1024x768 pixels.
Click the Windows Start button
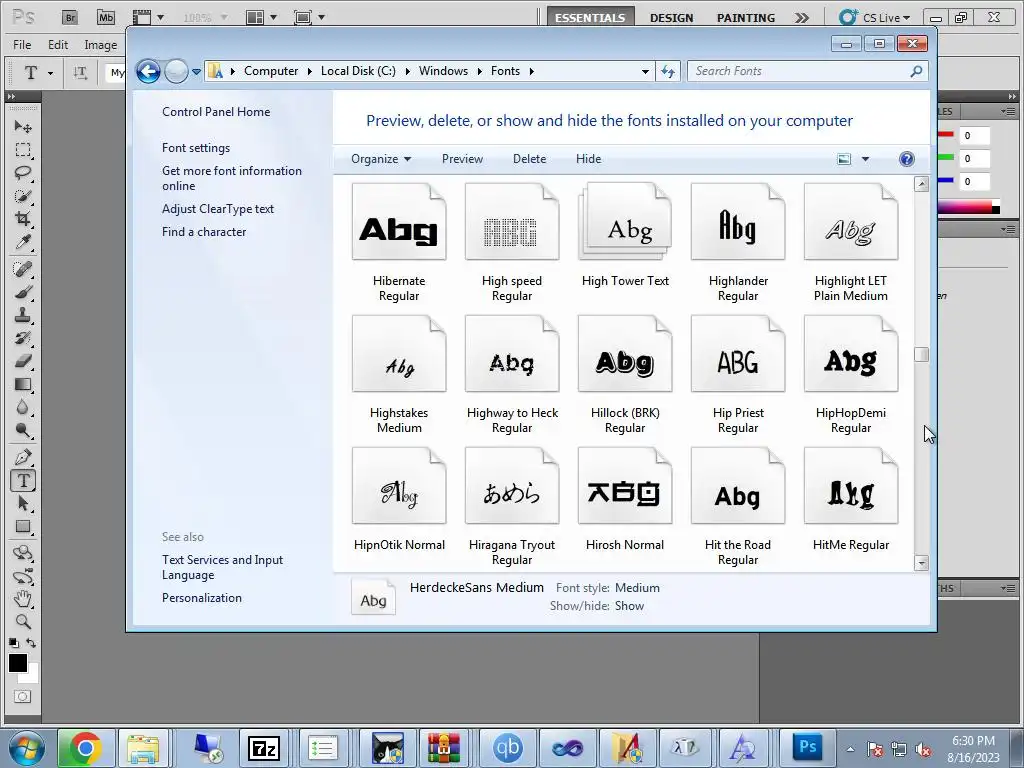tap(25, 748)
